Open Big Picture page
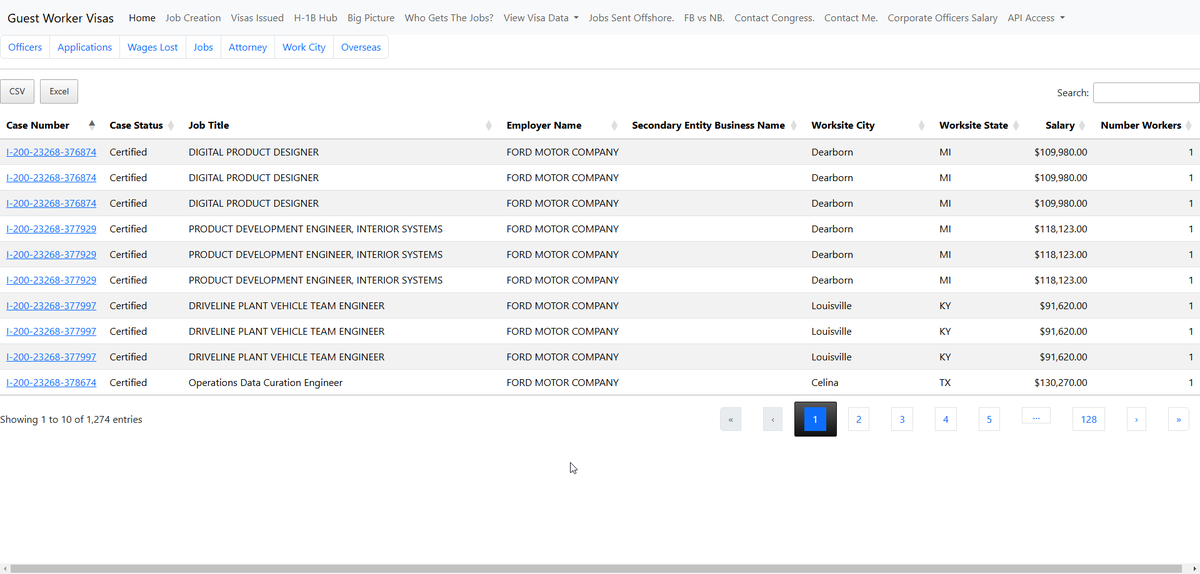 click(x=371, y=18)
